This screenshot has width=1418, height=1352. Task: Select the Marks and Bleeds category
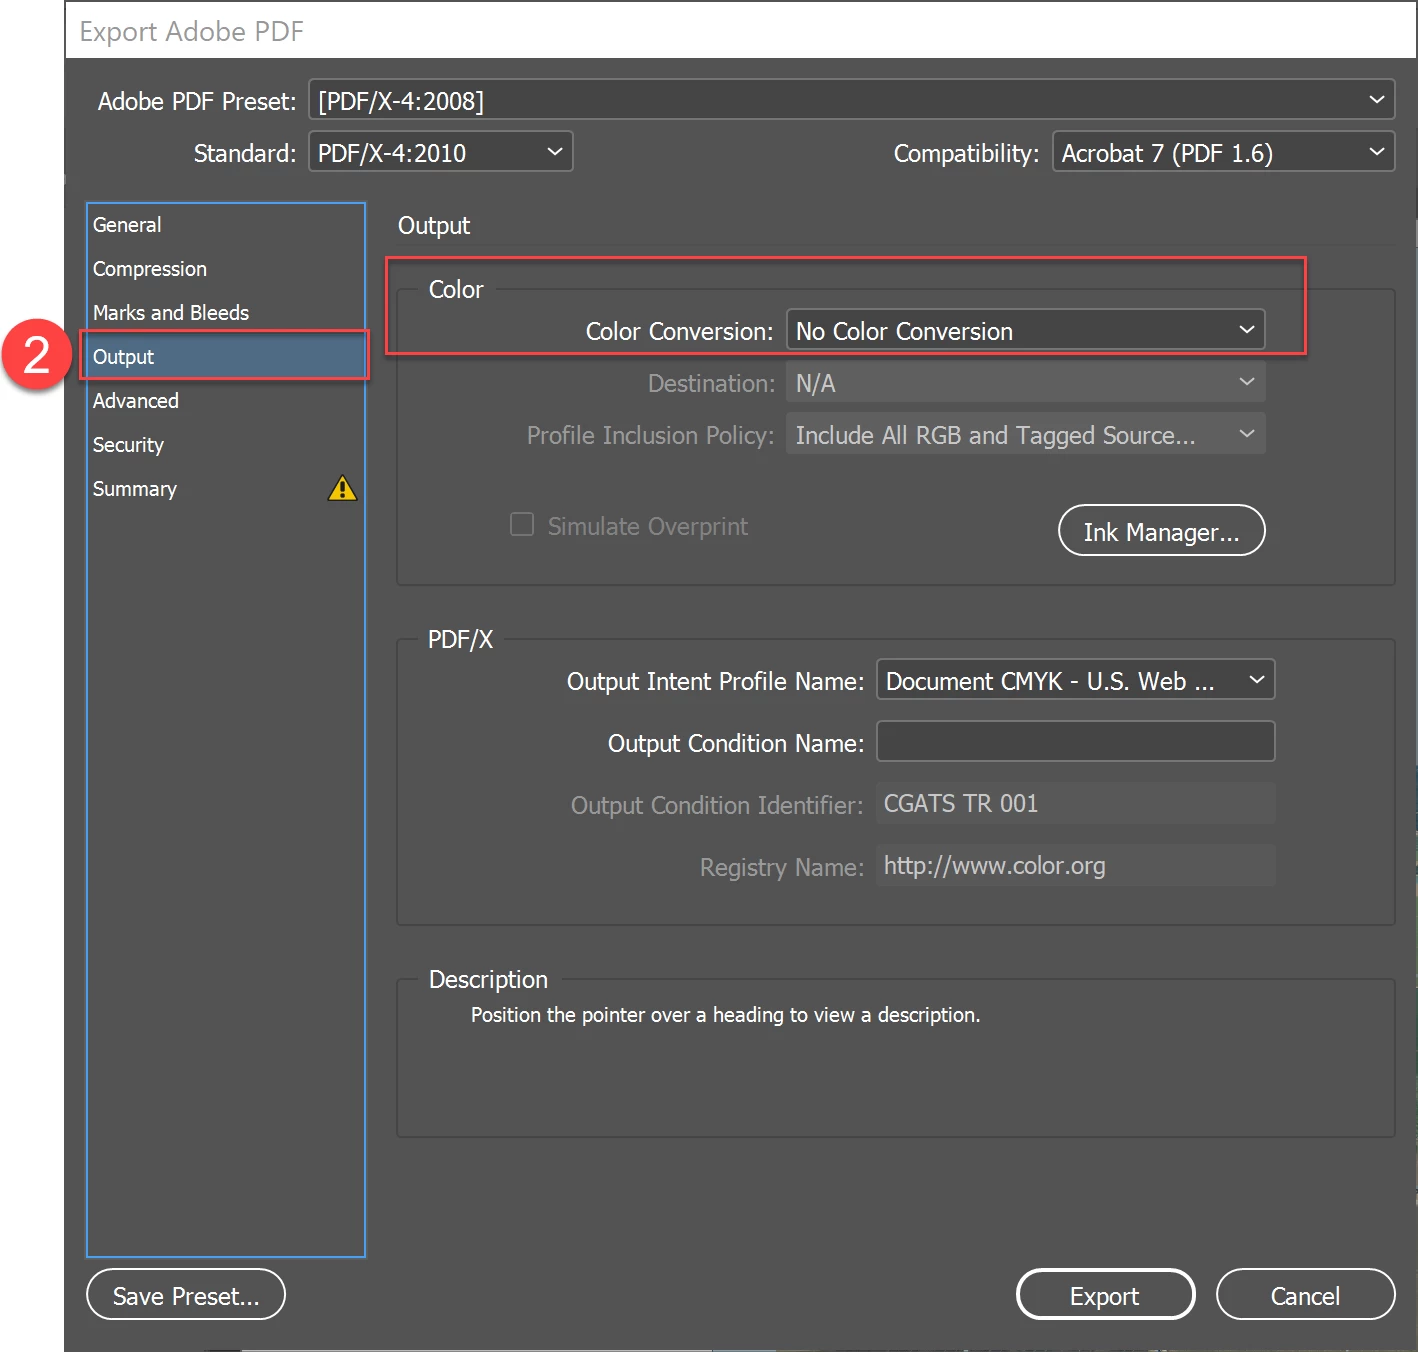pyautogui.click(x=226, y=313)
